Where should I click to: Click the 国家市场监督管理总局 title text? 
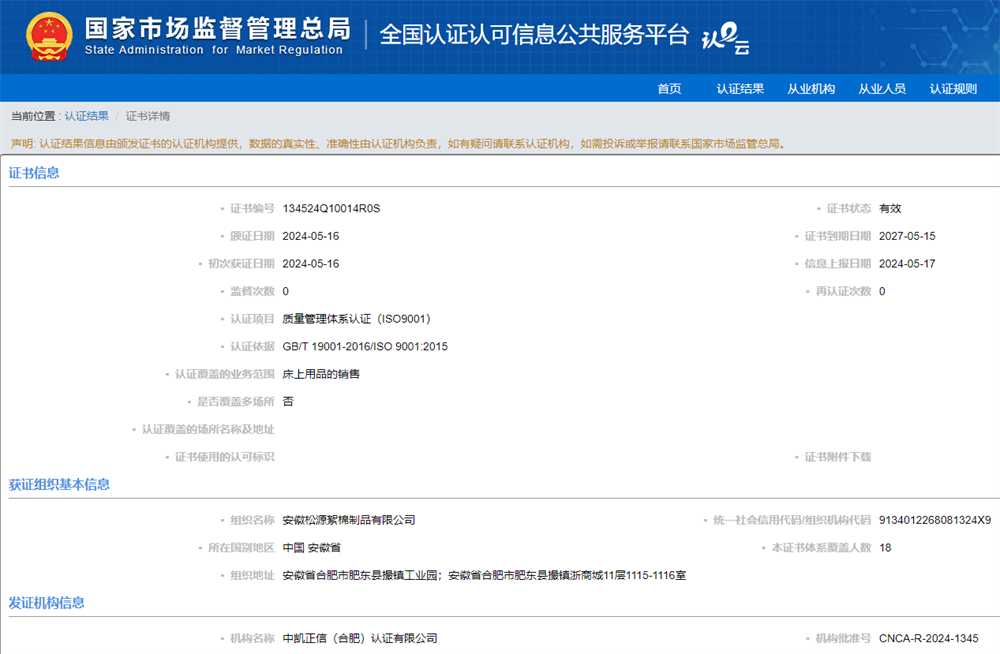click(x=217, y=28)
